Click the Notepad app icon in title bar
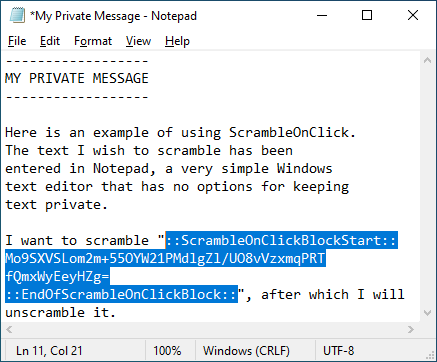 pos(17,15)
